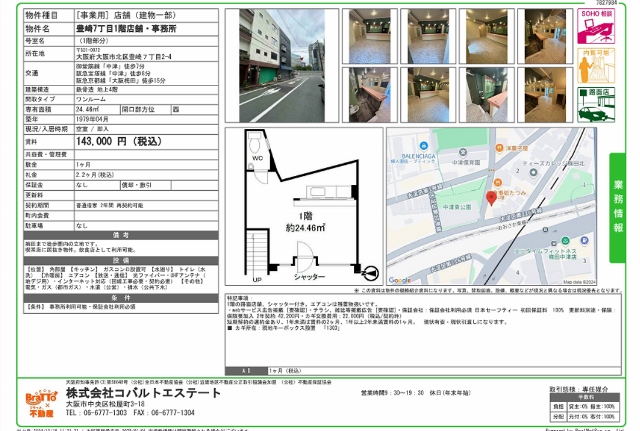Click the company address 大阪市中央区松屋町3-18

[x=105, y=404]
